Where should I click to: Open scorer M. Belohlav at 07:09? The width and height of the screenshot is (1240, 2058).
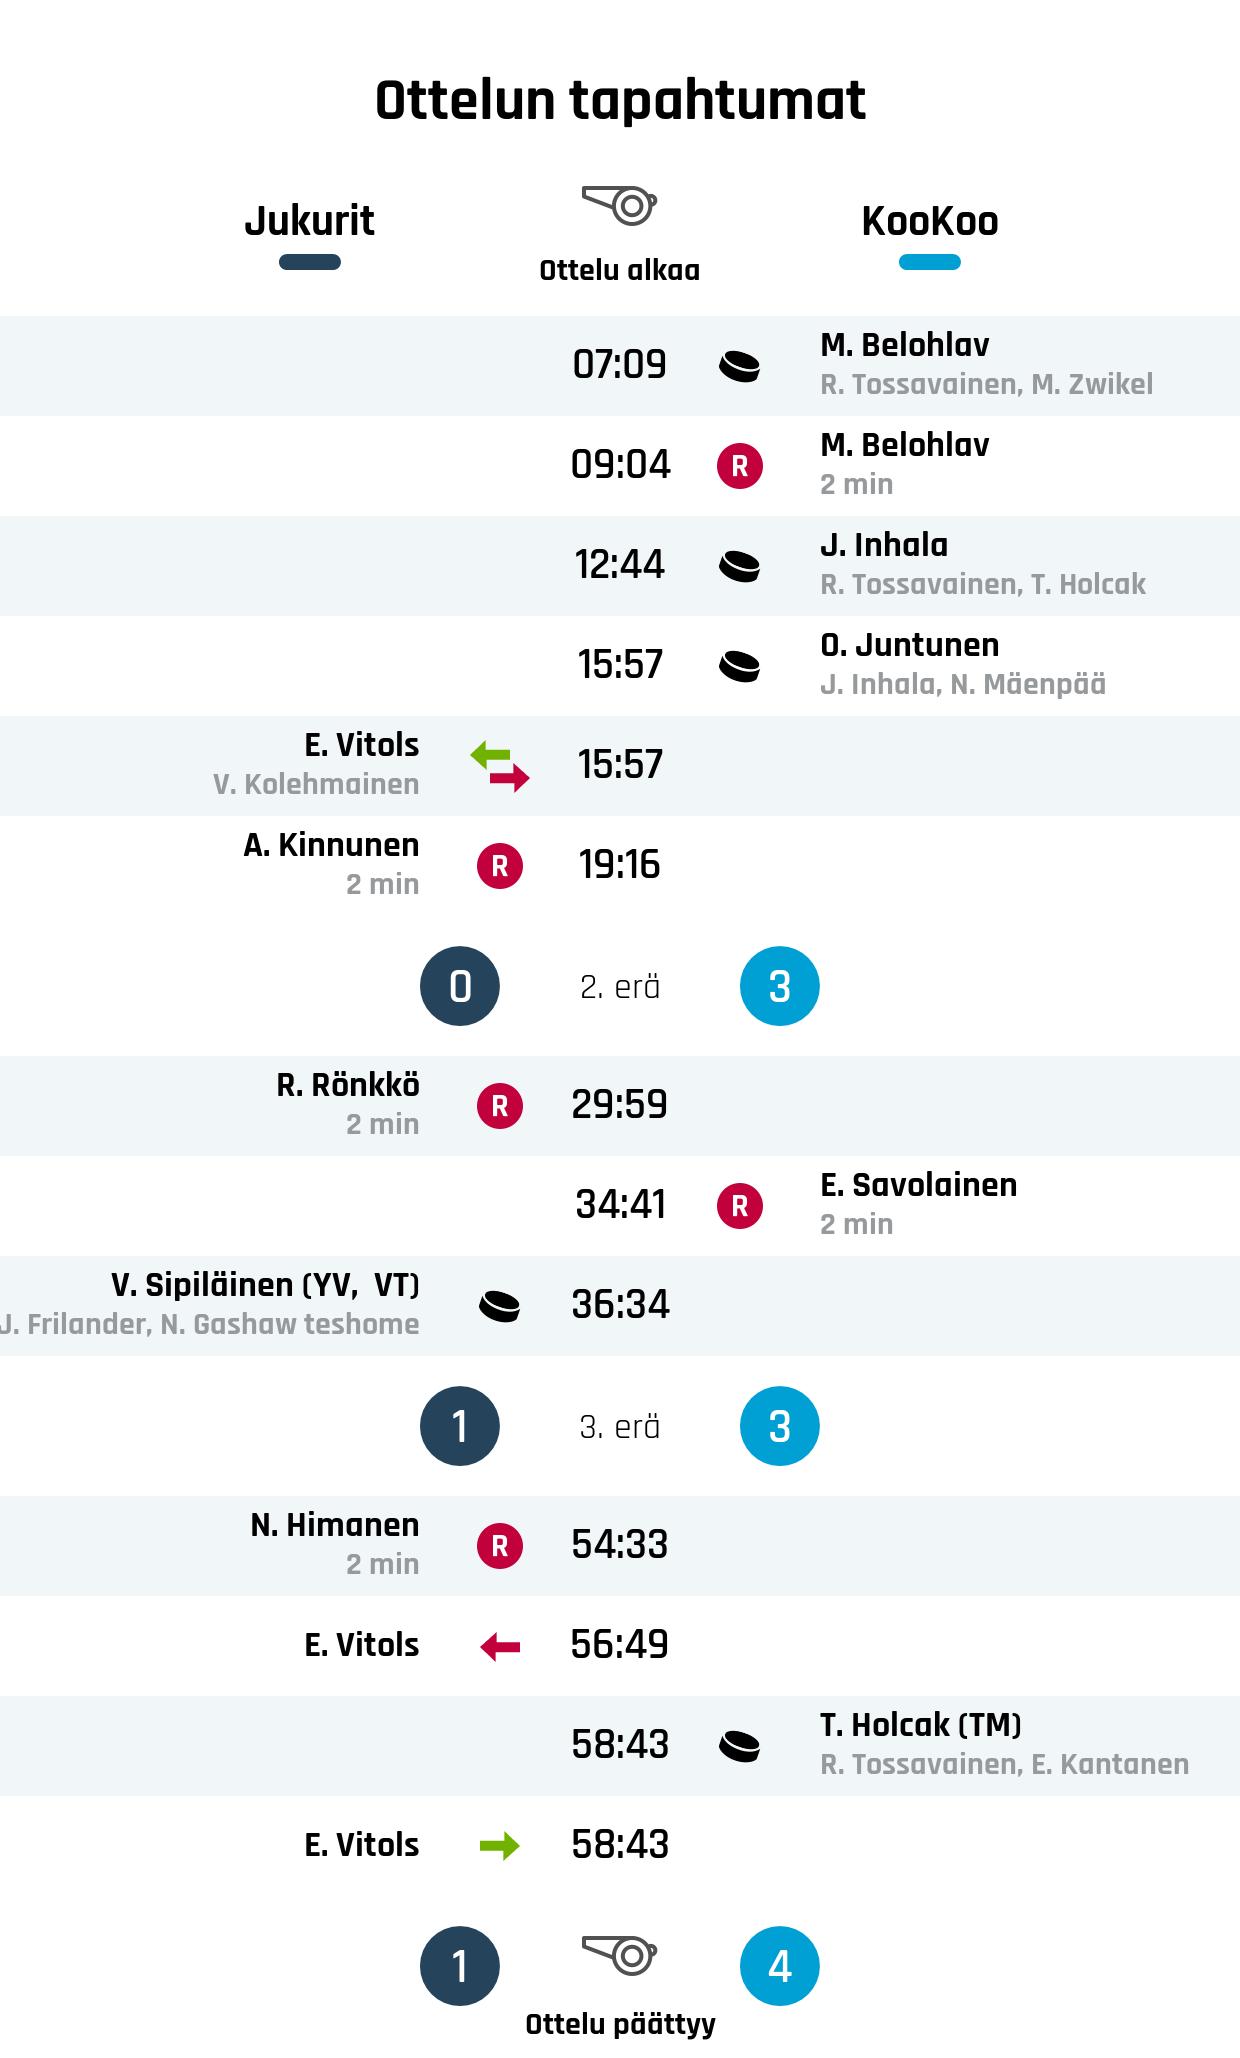905,345
